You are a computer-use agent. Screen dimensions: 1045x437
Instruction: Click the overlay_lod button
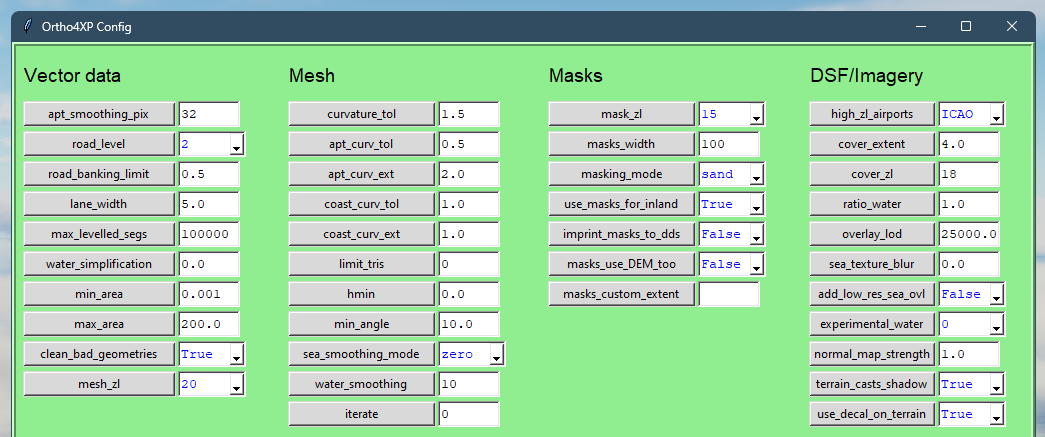[872, 234]
